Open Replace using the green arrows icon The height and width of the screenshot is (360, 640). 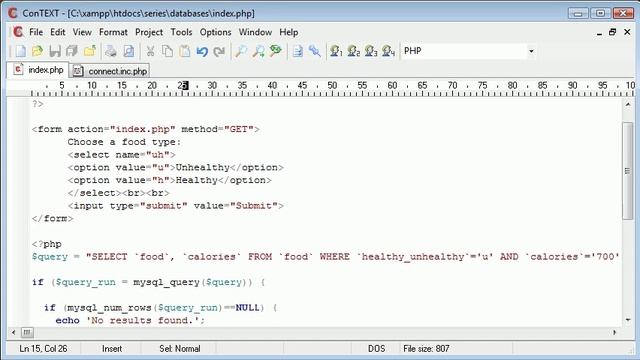click(x=276, y=51)
